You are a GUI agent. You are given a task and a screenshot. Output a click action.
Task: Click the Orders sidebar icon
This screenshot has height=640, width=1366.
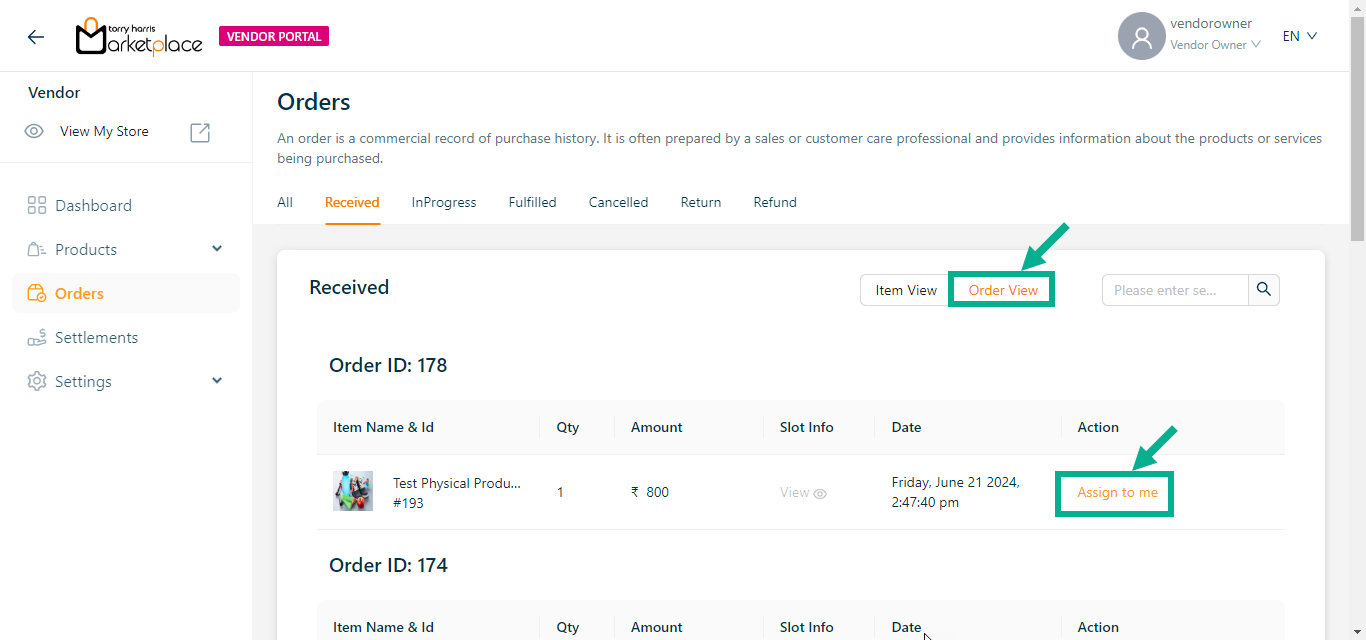point(37,294)
